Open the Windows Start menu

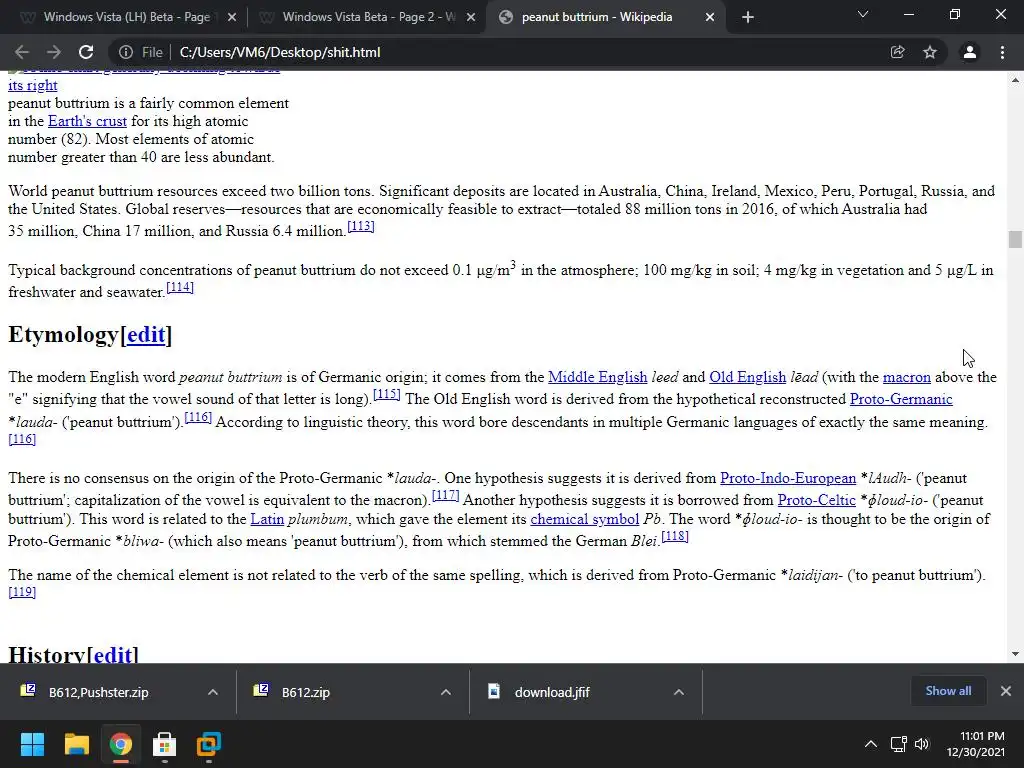pos(32,744)
